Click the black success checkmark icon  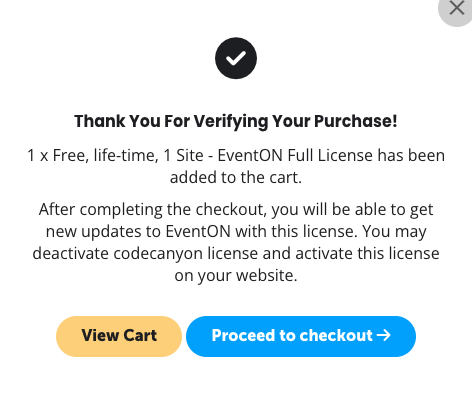(236, 58)
